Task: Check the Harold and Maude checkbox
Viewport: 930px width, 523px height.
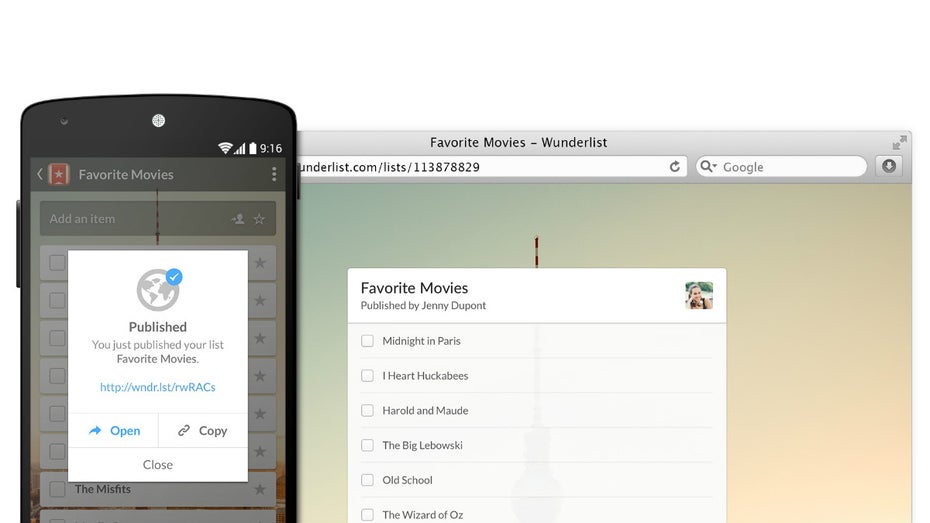Action: 367,410
